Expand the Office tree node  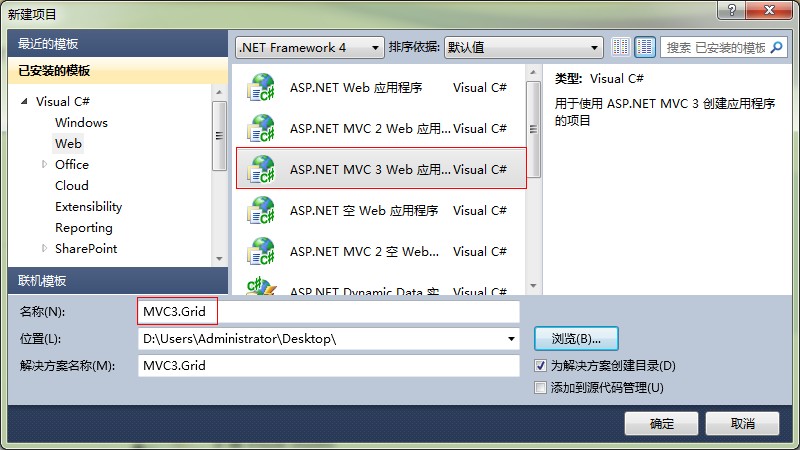point(44,164)
